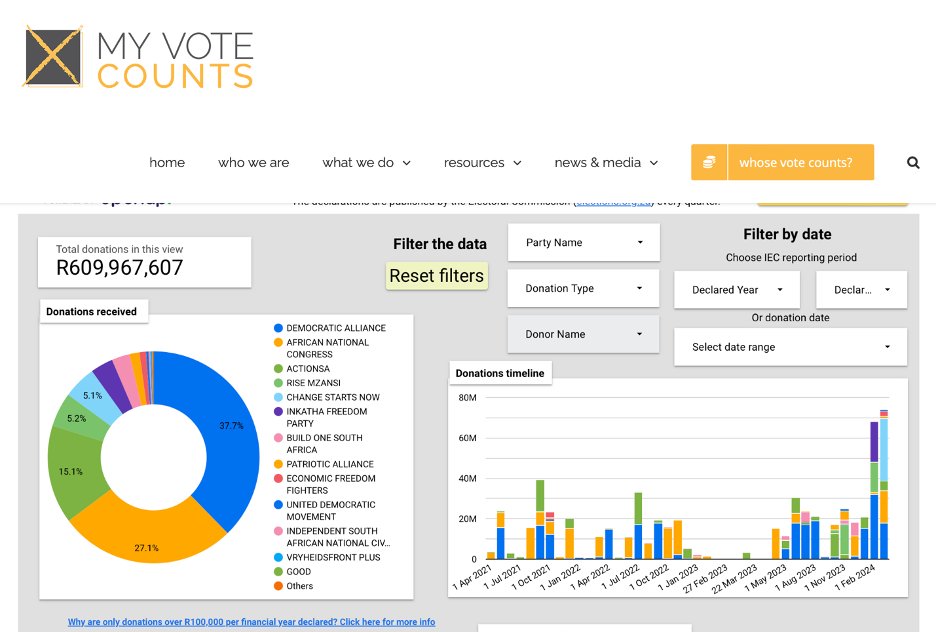
Task: Click the Reset filters button
Action: coord(436,276)
